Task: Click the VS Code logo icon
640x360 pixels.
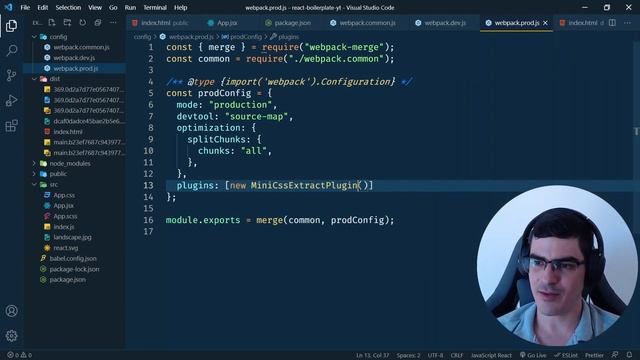Action: (9, 7)
